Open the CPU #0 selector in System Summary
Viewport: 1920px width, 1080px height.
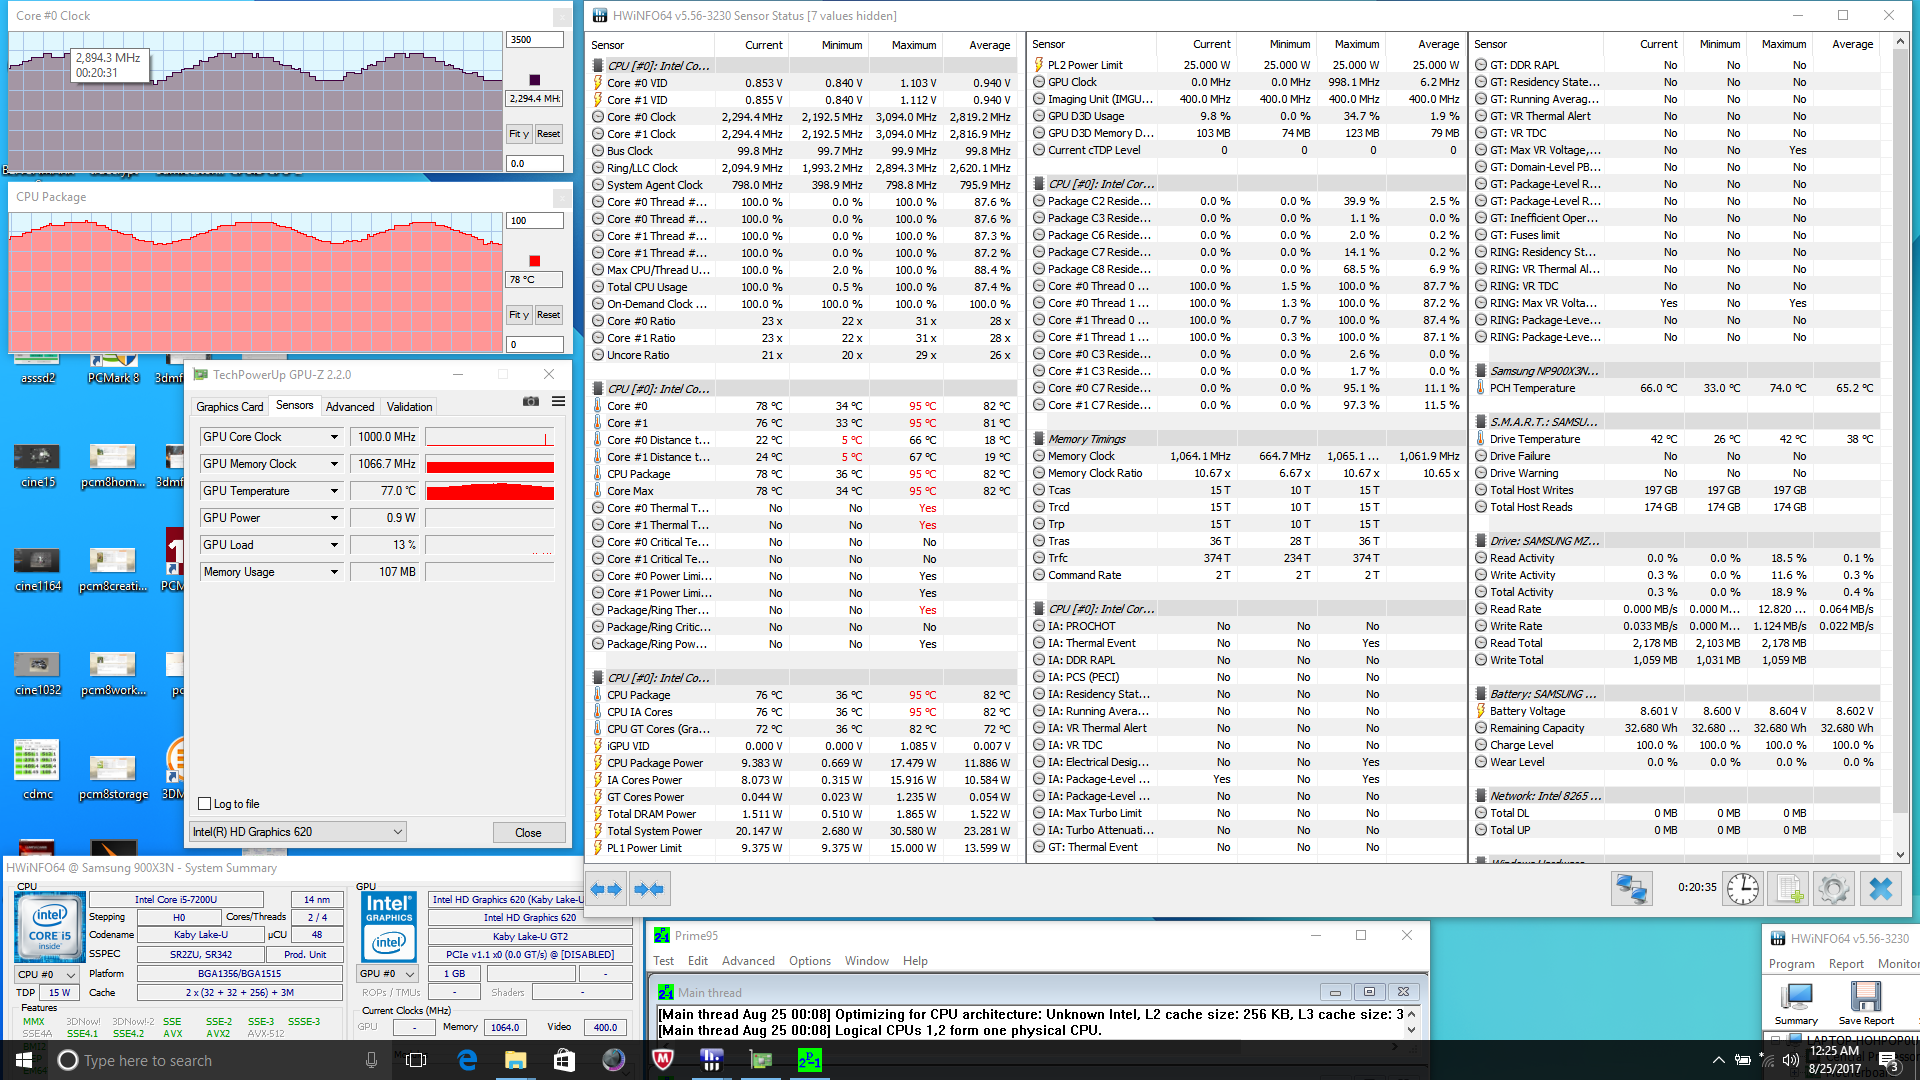click(46, 974)
